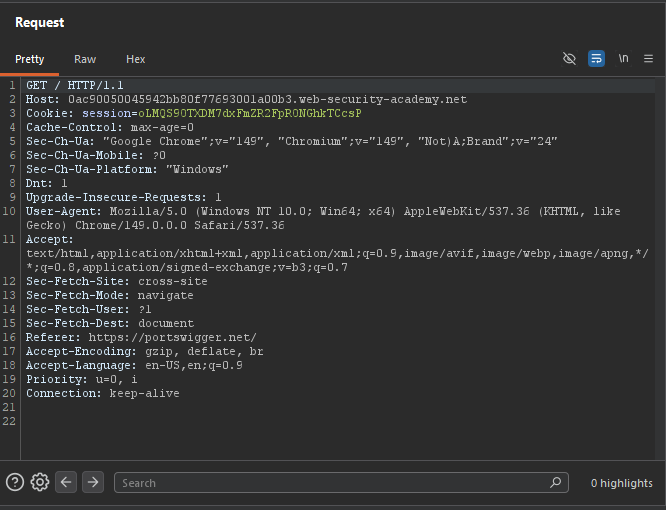Click 'Connection: keep-alive' line

click(x=102, y=394)
